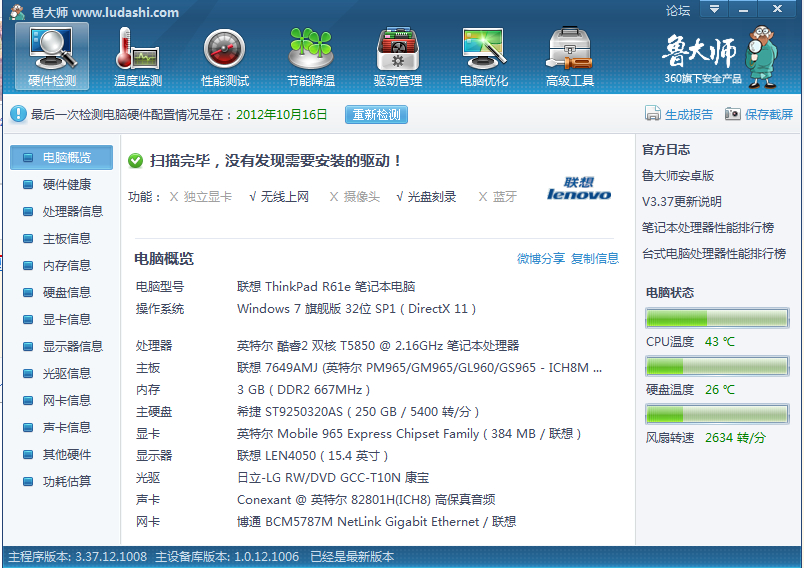Viewport: 804px width, 568px height.
Task: Open the 性能测试 performance test gauge icon
Action: tap(225, 56)
